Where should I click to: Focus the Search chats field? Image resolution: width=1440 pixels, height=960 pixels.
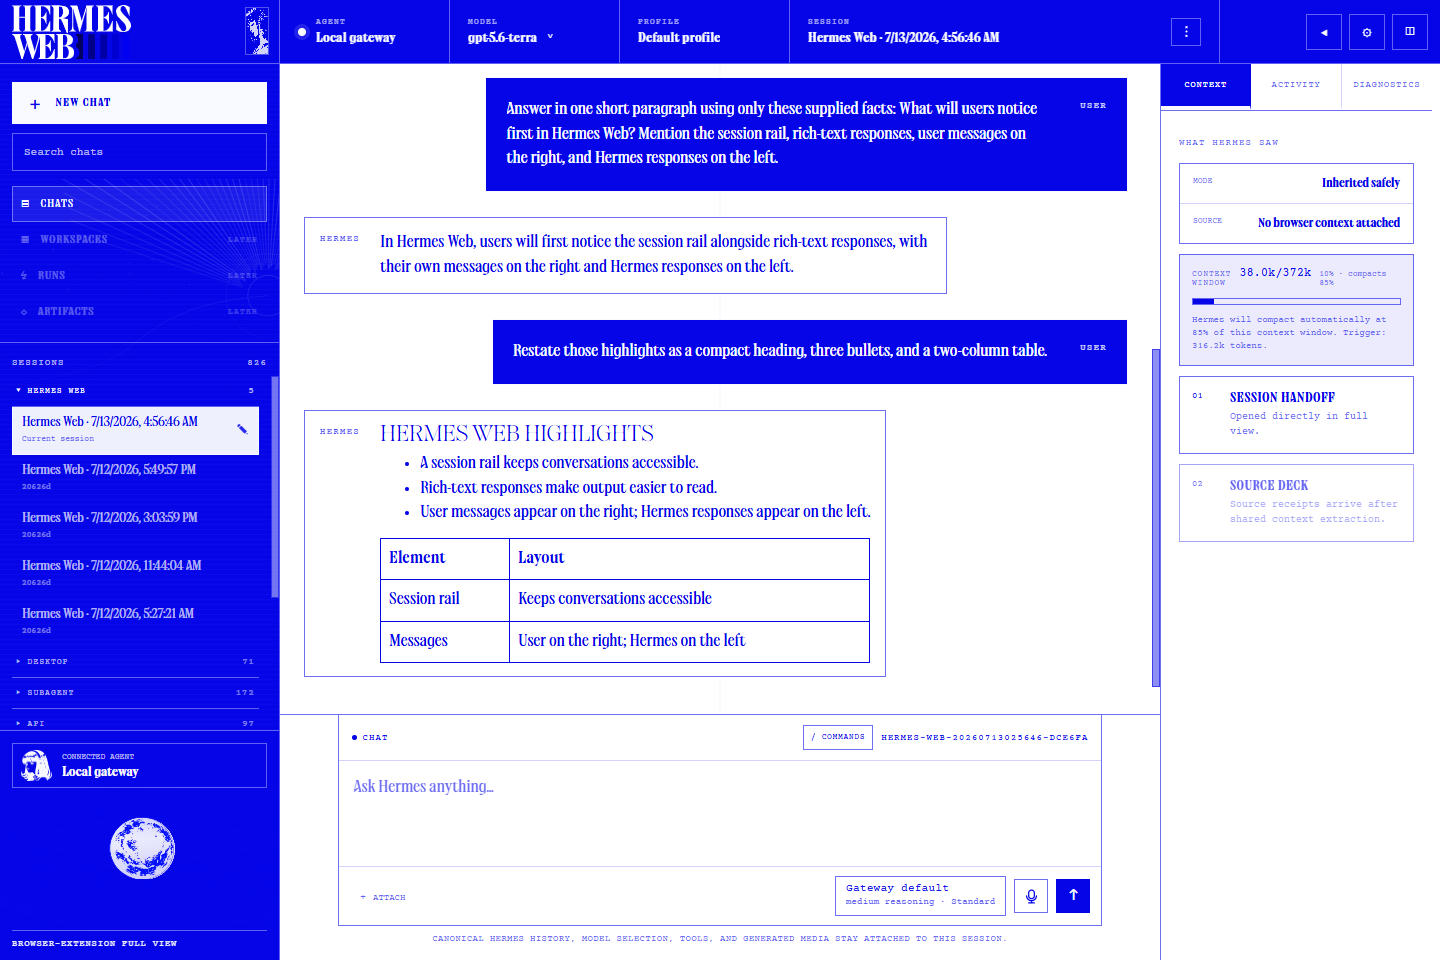tap(139, 152)
